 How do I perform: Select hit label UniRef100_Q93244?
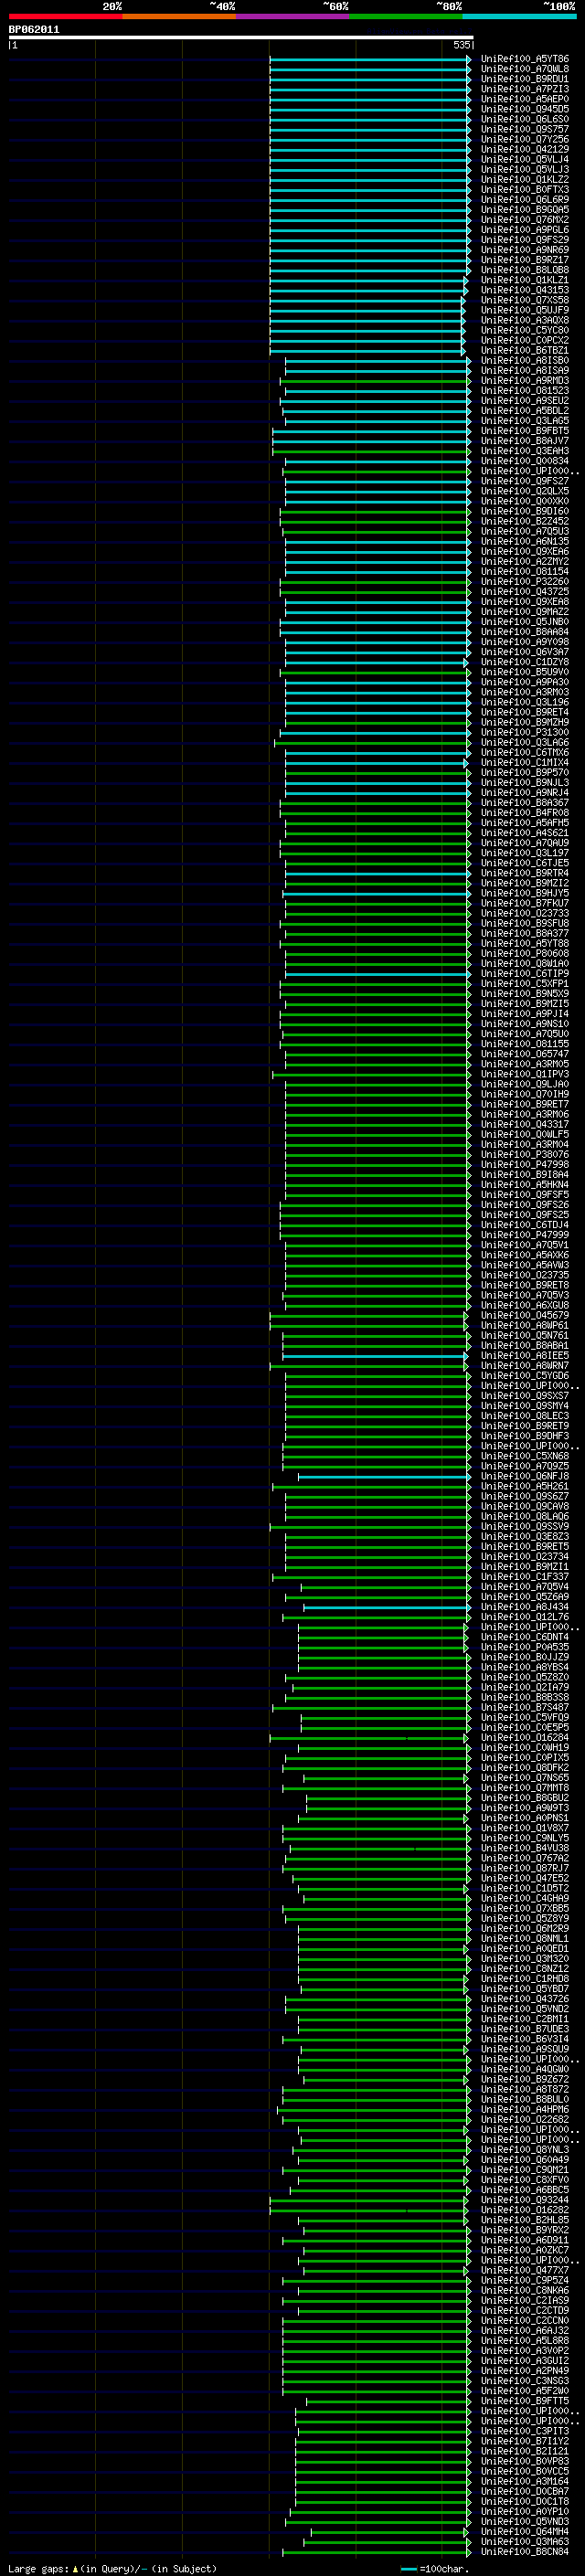[525, 2200]
